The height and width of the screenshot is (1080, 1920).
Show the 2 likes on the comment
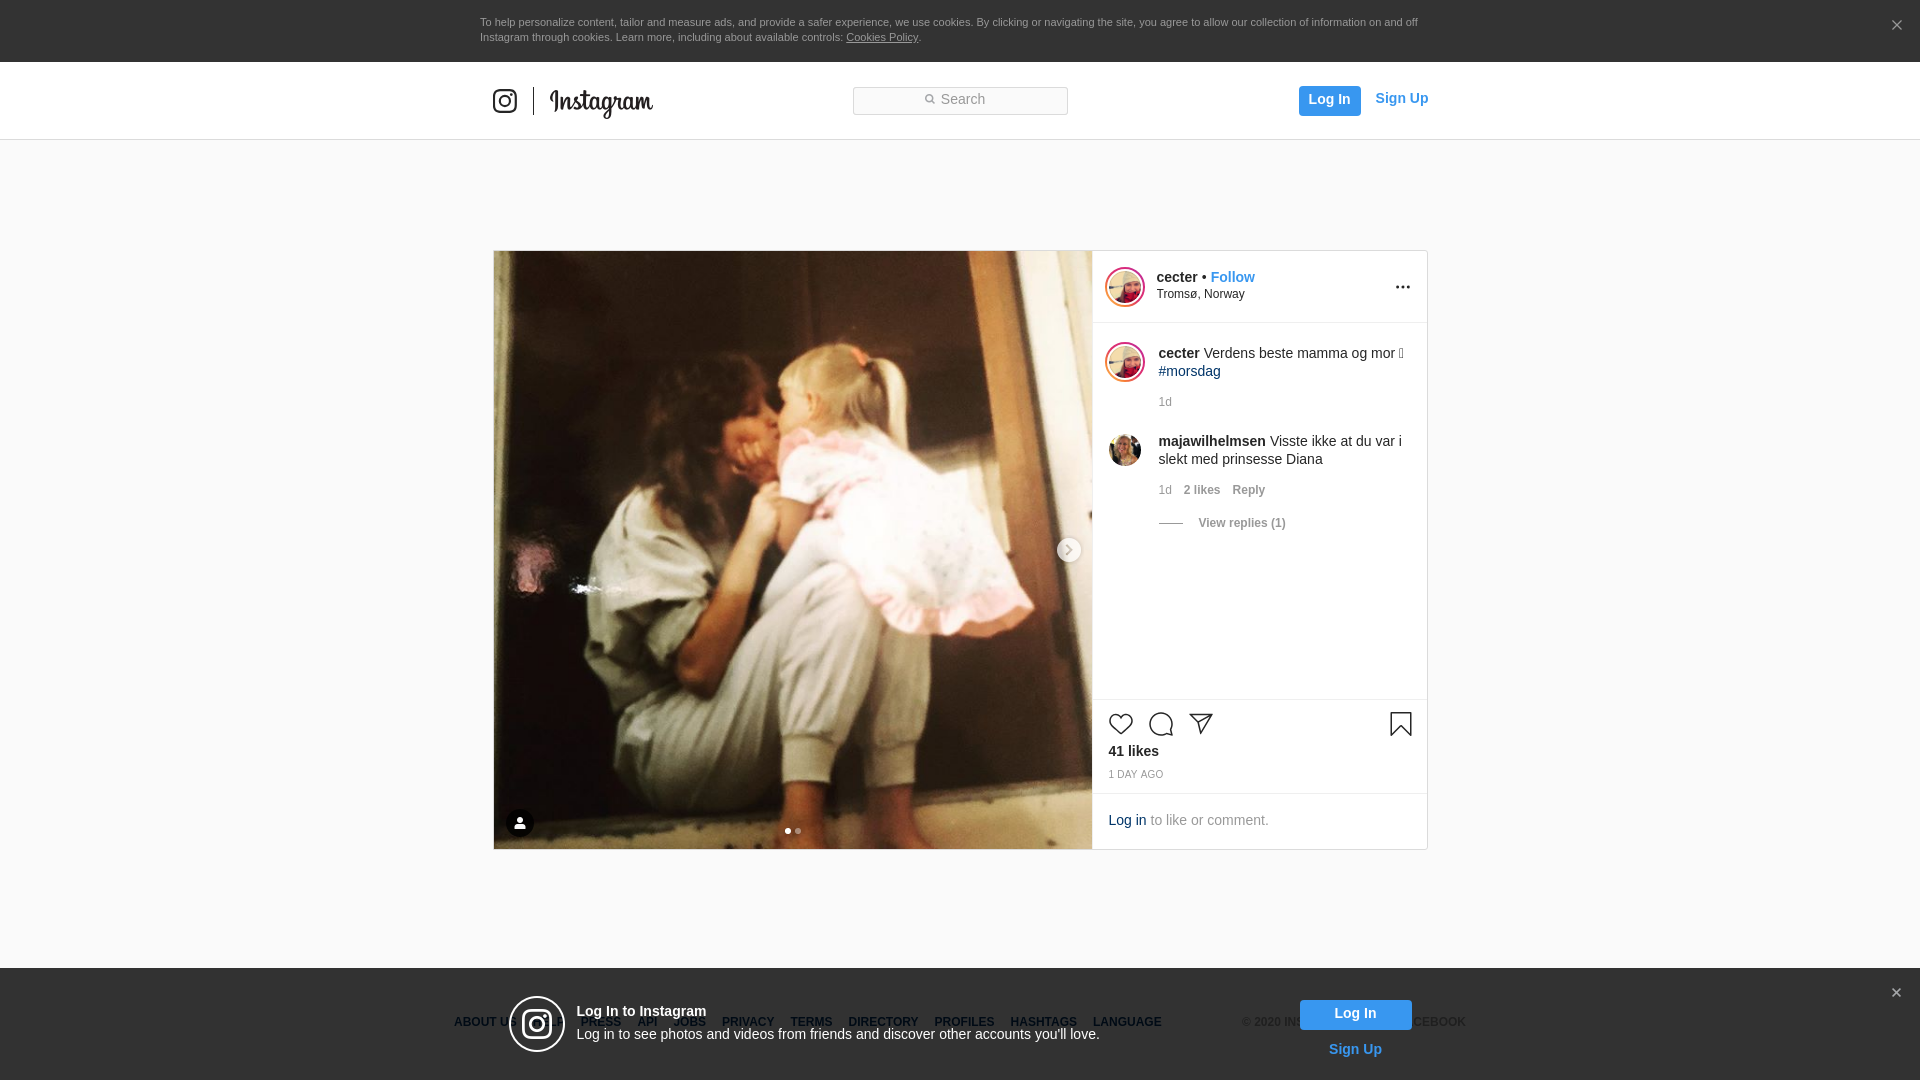pyautogui.click(x=1201, y=490)
